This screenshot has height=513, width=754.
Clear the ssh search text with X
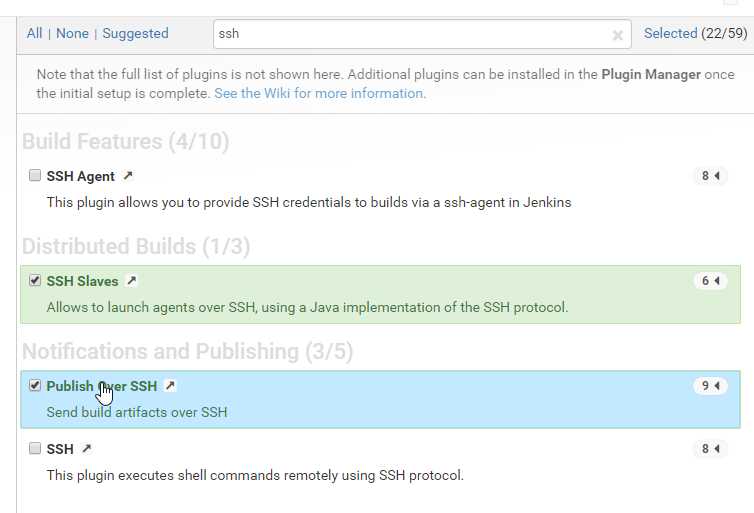click(618, 35)
